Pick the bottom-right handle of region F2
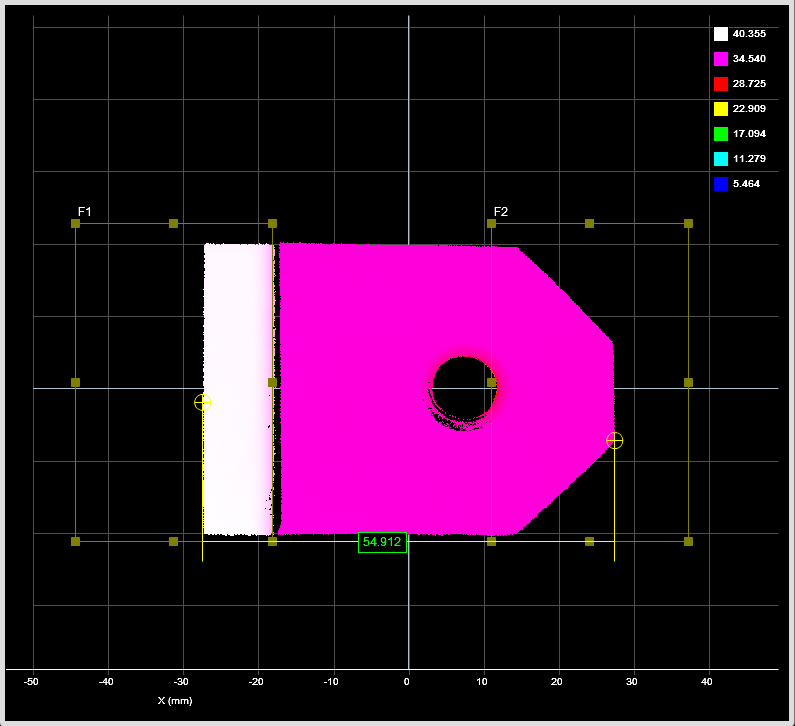This screenshot has height=726, width=795. [x=689, y=542]
